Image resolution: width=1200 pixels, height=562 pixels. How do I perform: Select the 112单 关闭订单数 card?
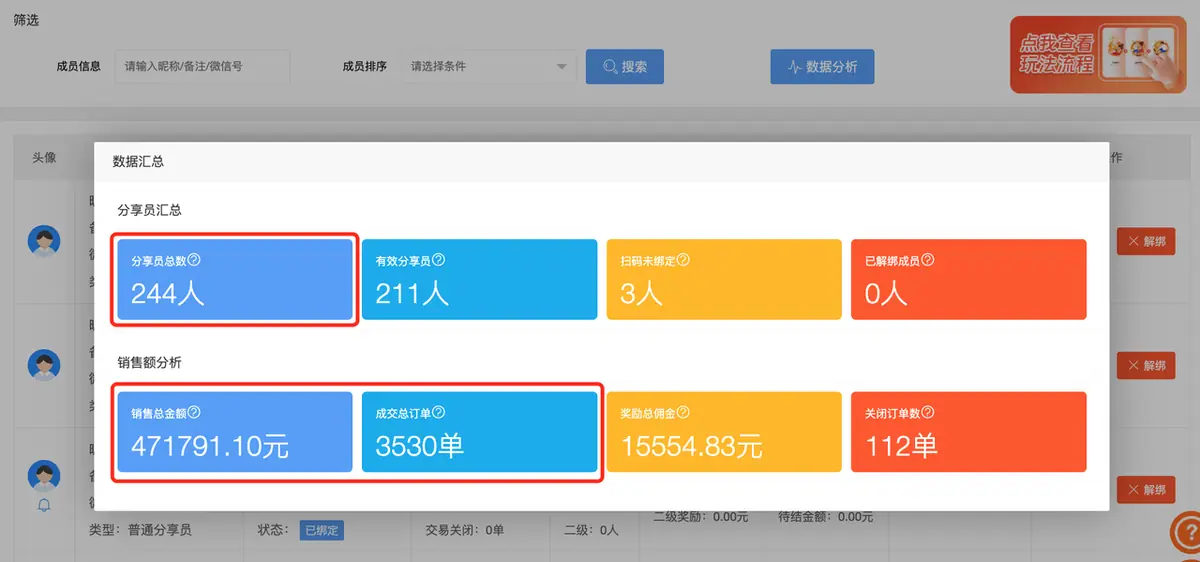[968, 432]
